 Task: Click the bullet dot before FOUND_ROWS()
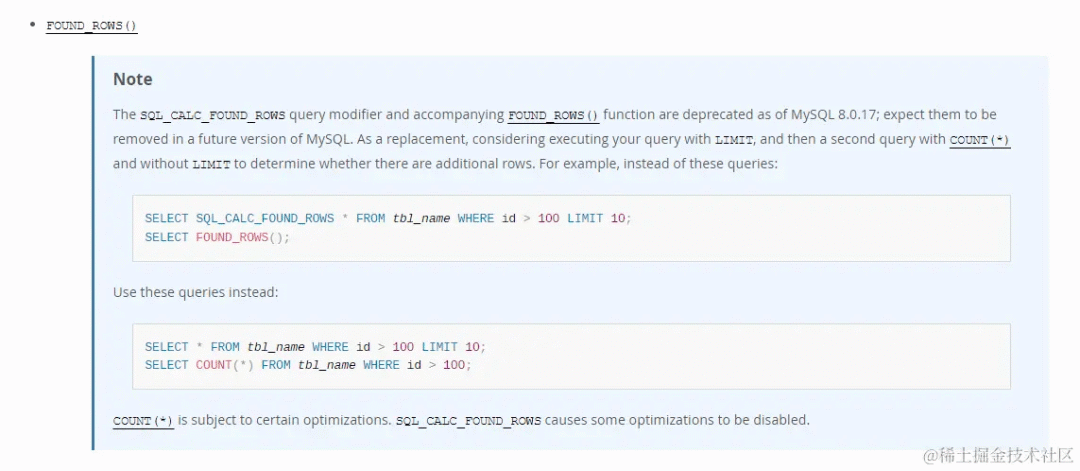32,25
